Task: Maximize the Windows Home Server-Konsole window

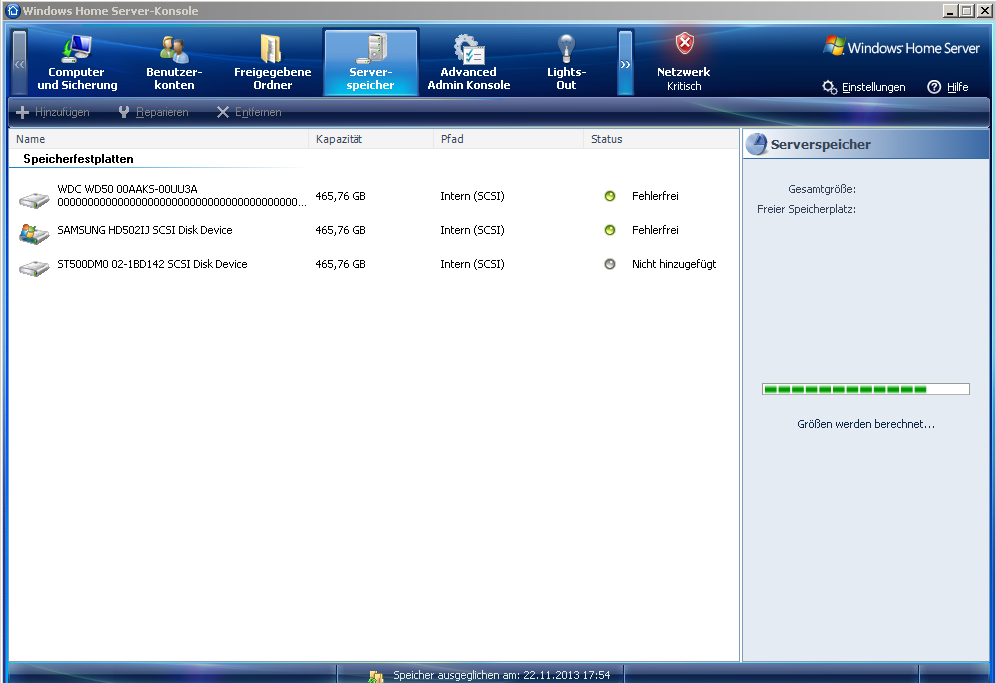Action: coord(967,11)
